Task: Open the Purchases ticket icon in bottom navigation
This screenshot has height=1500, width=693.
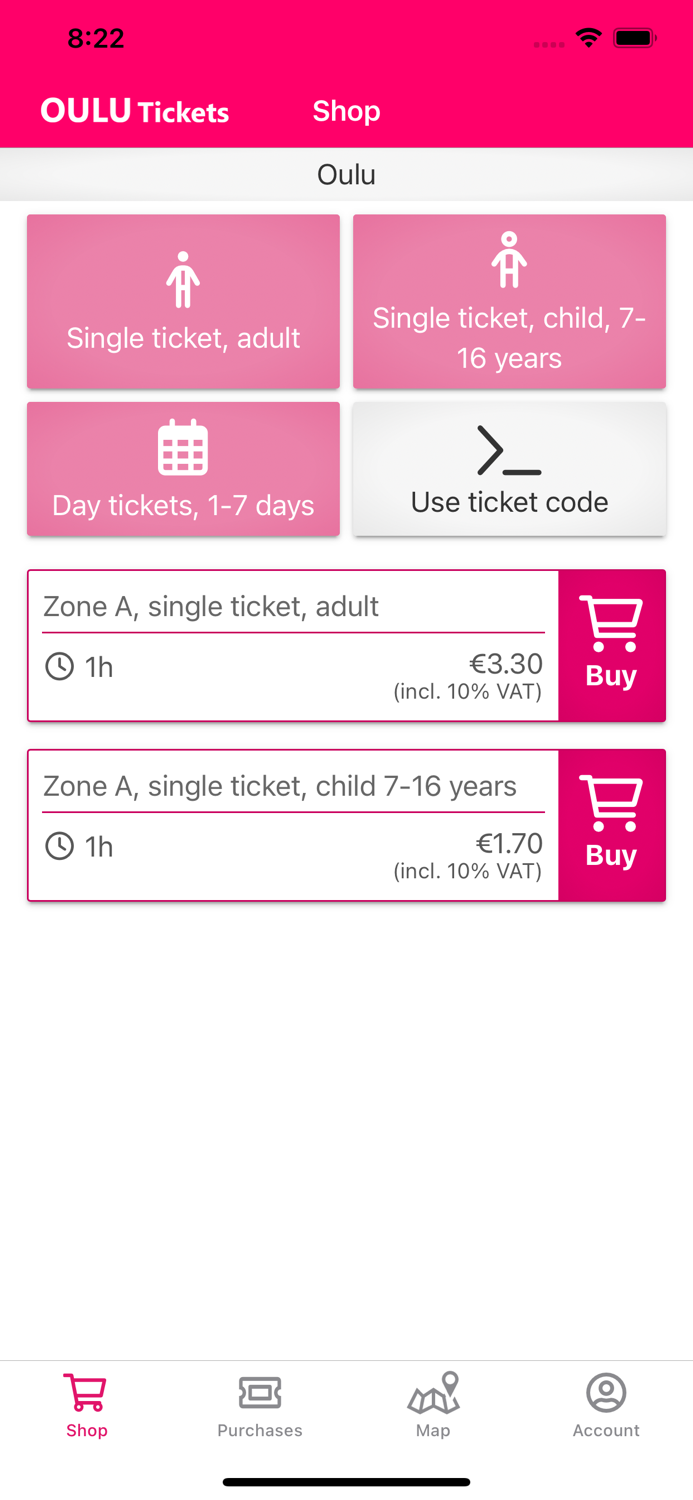Action: (260, 1391)
